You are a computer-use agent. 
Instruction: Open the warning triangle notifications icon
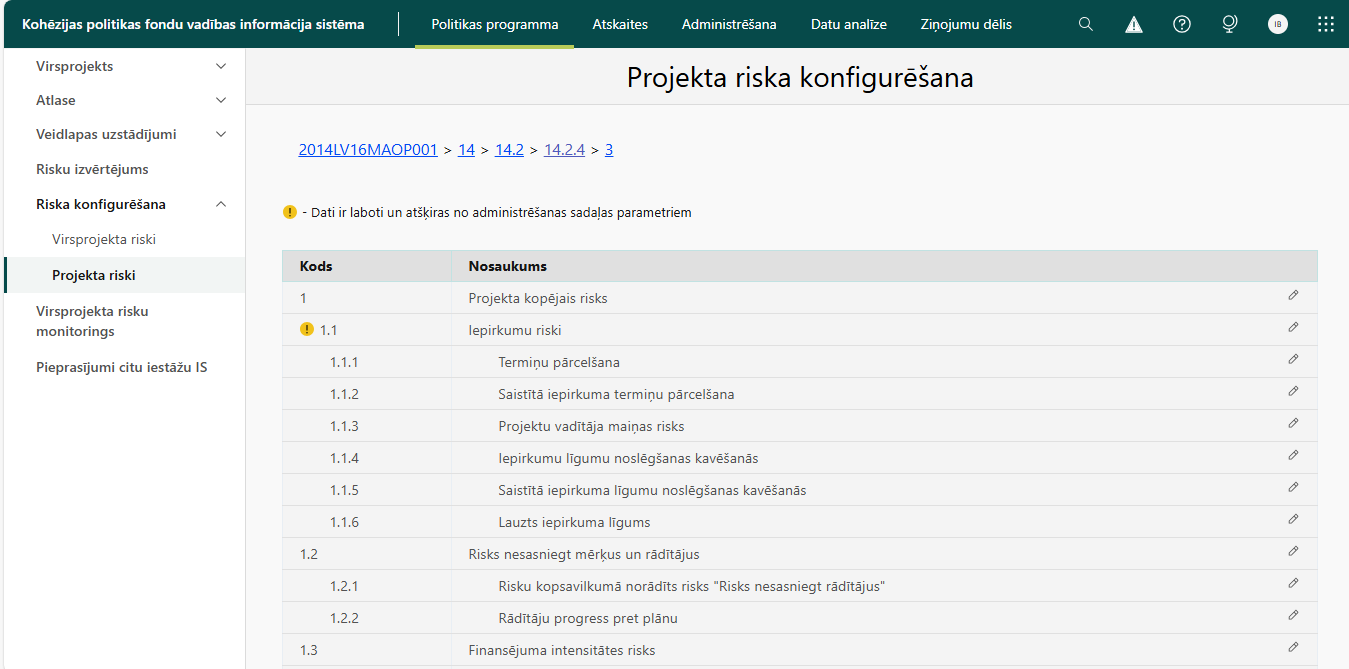point(1134,24)
